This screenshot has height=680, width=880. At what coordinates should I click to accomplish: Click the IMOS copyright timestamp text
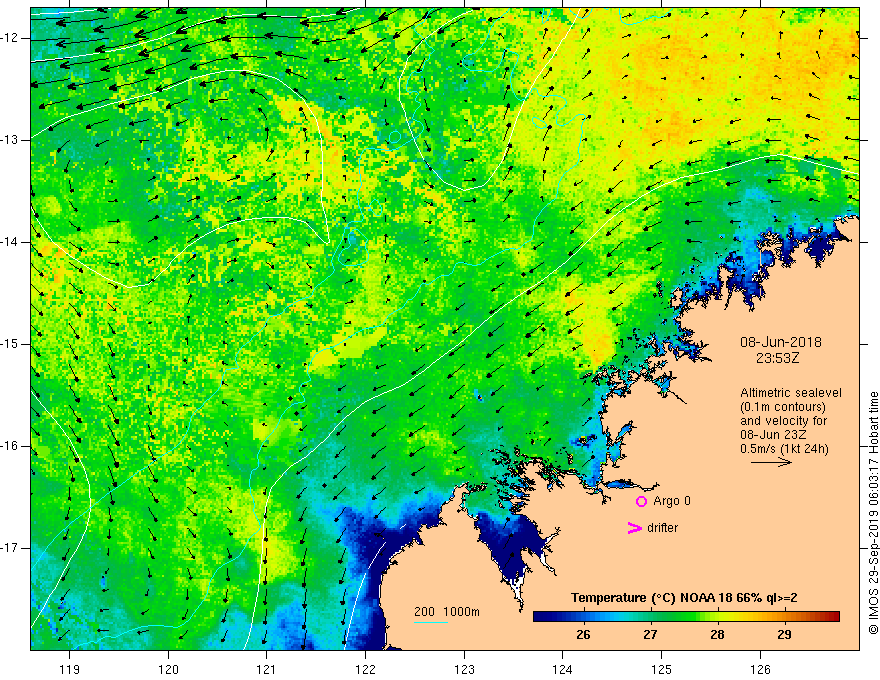click(x=873, y=513)
